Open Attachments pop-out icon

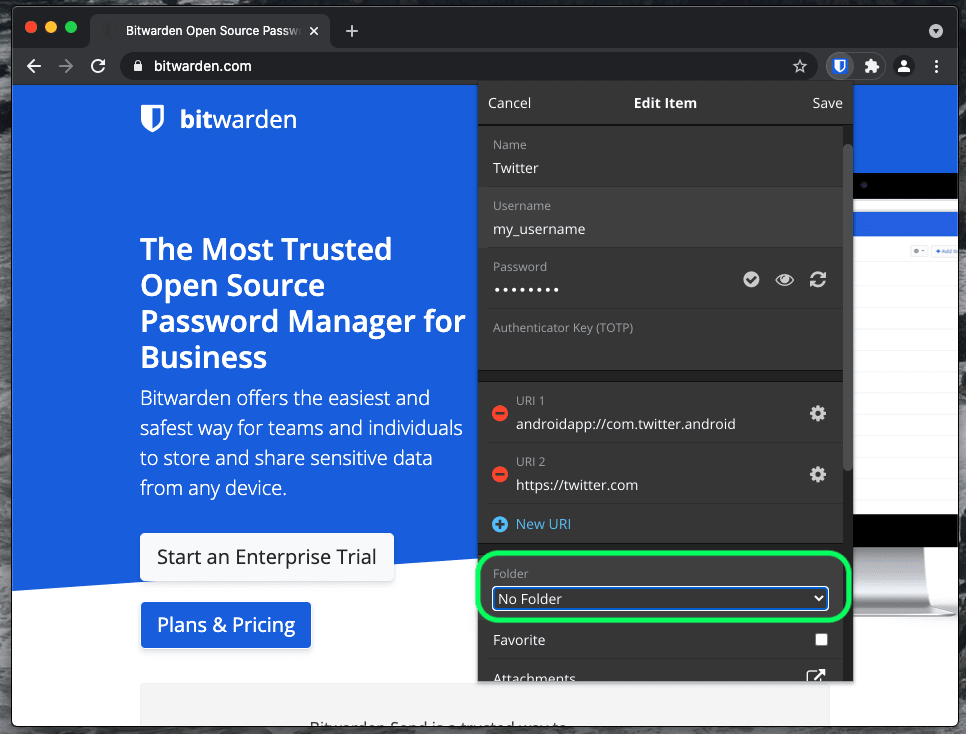[816, 675]
